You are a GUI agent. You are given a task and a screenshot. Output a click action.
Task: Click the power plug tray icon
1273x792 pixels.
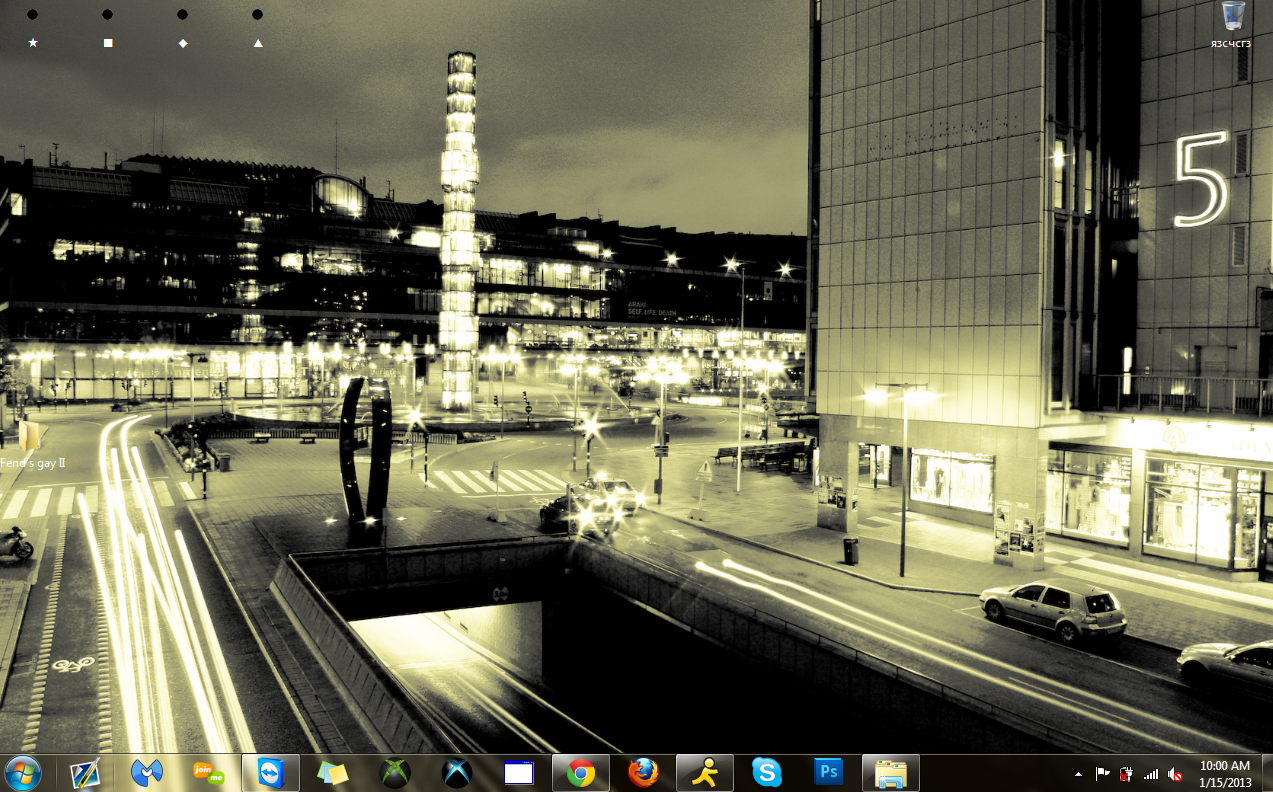(1127, 774)
